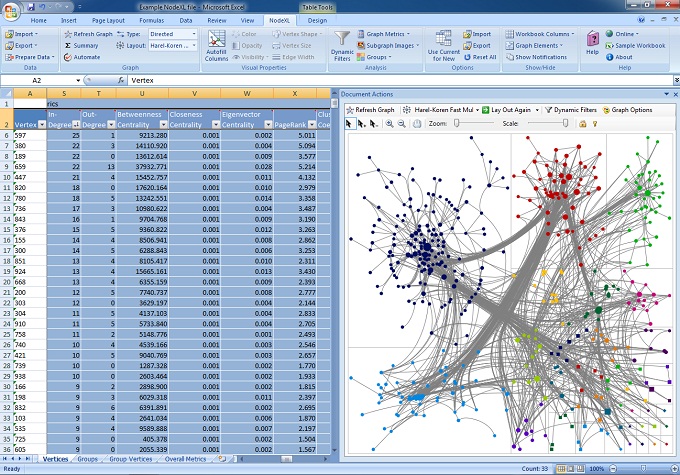Image resolution: width=680 pixels, height=475 pixels.
Task: Switch to the Group Vertices worksheet tab
Action: click(x=131, y=459)
